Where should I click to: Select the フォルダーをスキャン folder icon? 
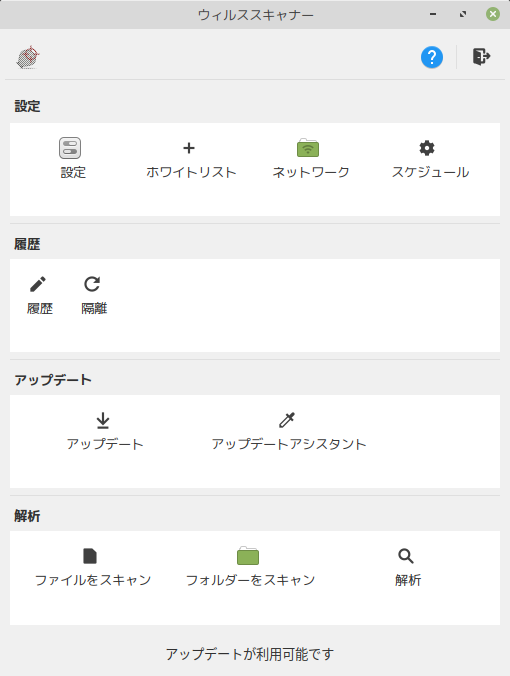click(248, 556)
